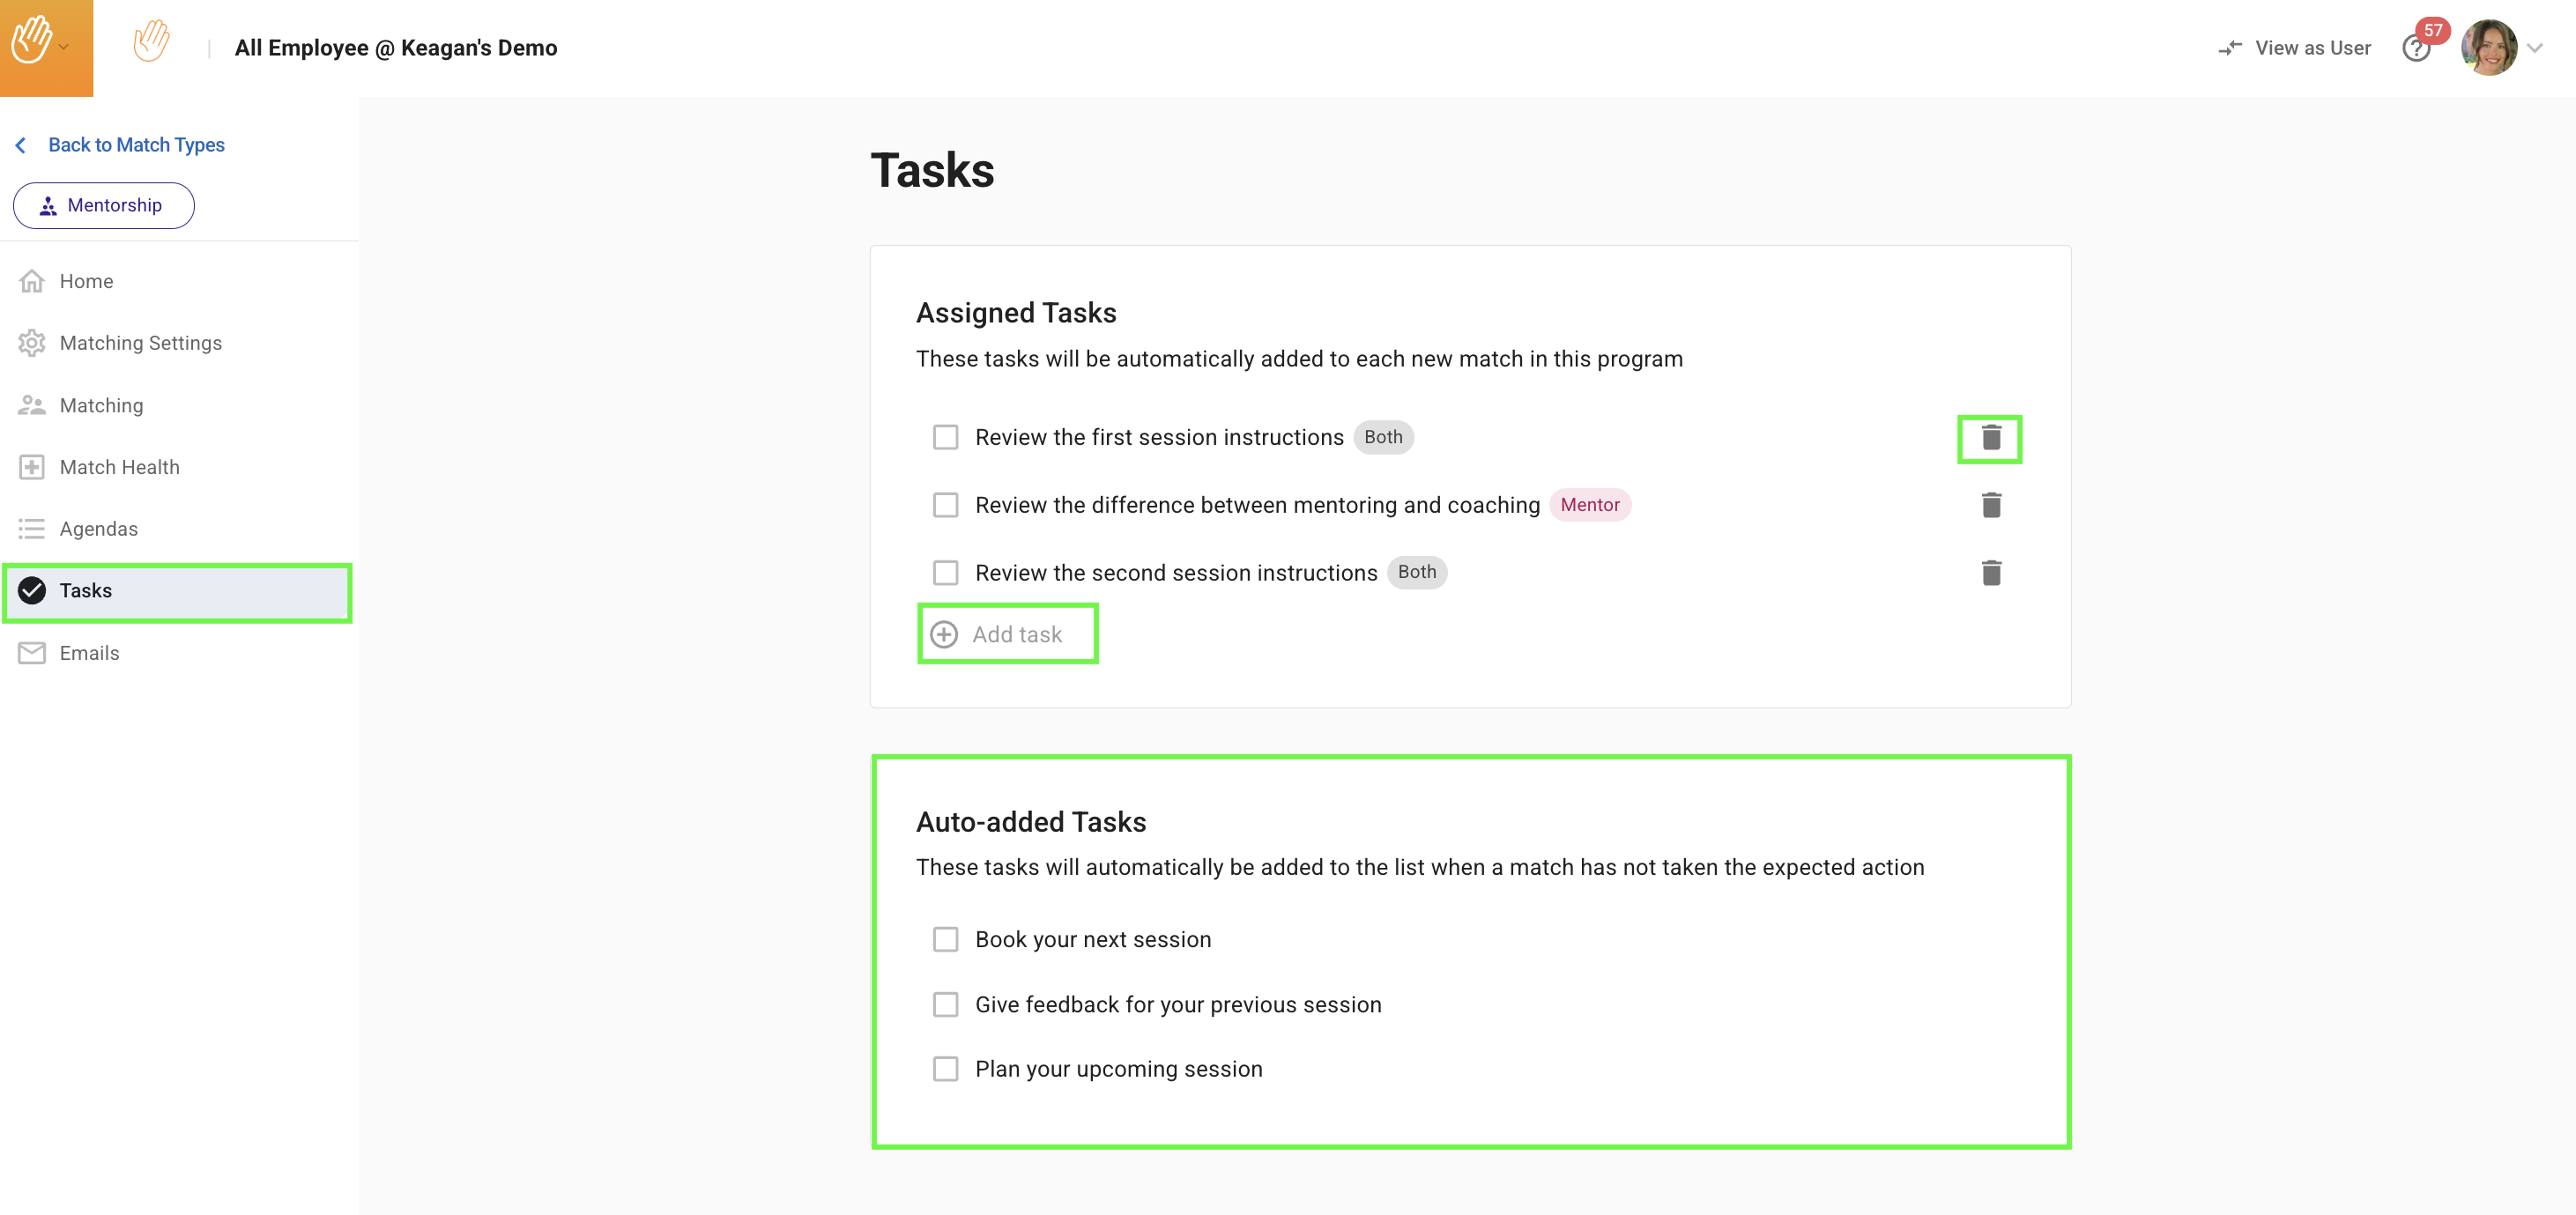Delete the first session instructions task
The image size is (2576, 1215).
click(1990, 438)
